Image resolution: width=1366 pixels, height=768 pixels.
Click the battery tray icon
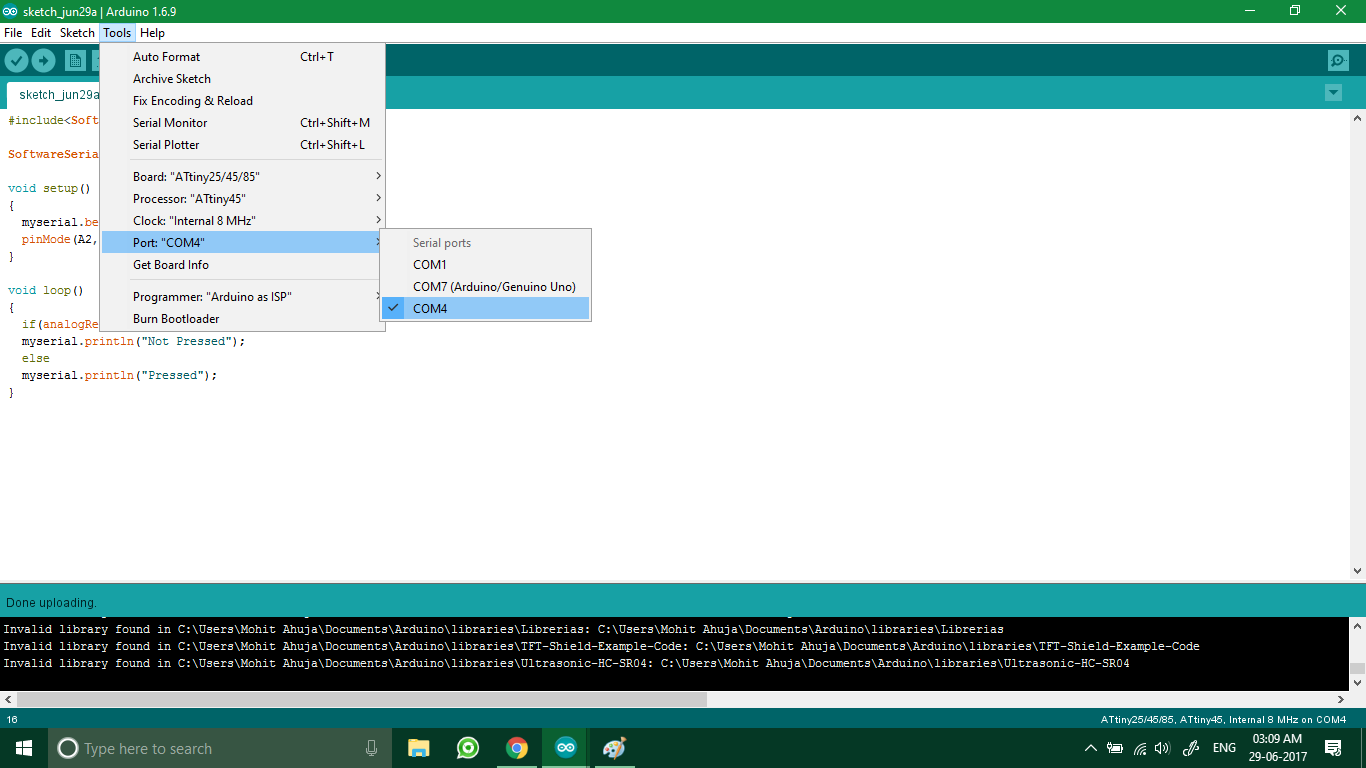(x=1115, y=748)
